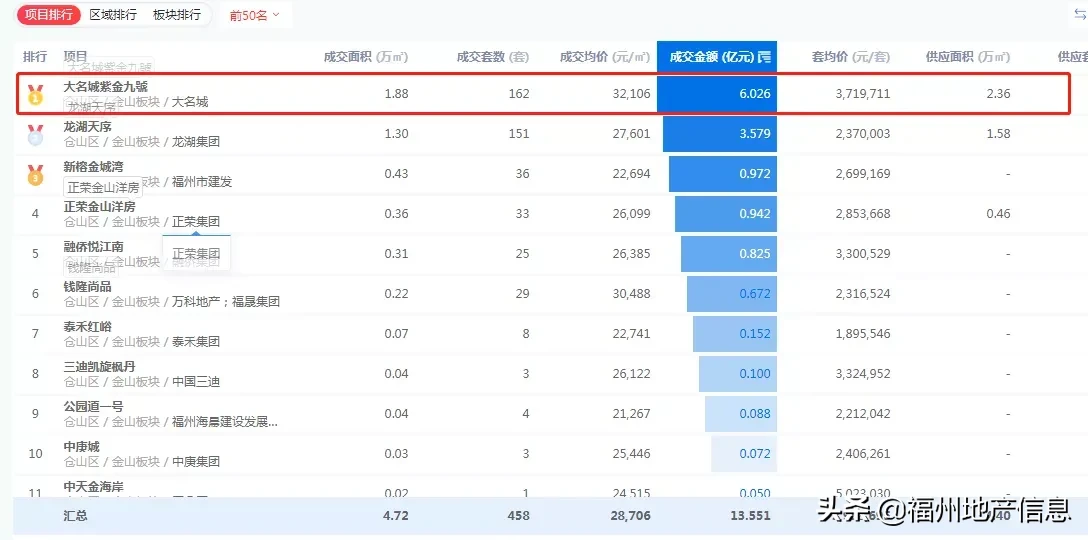The image size is (1088, 540).
Task: Click 供应面积 value 2.36
Action: (998, 94)
